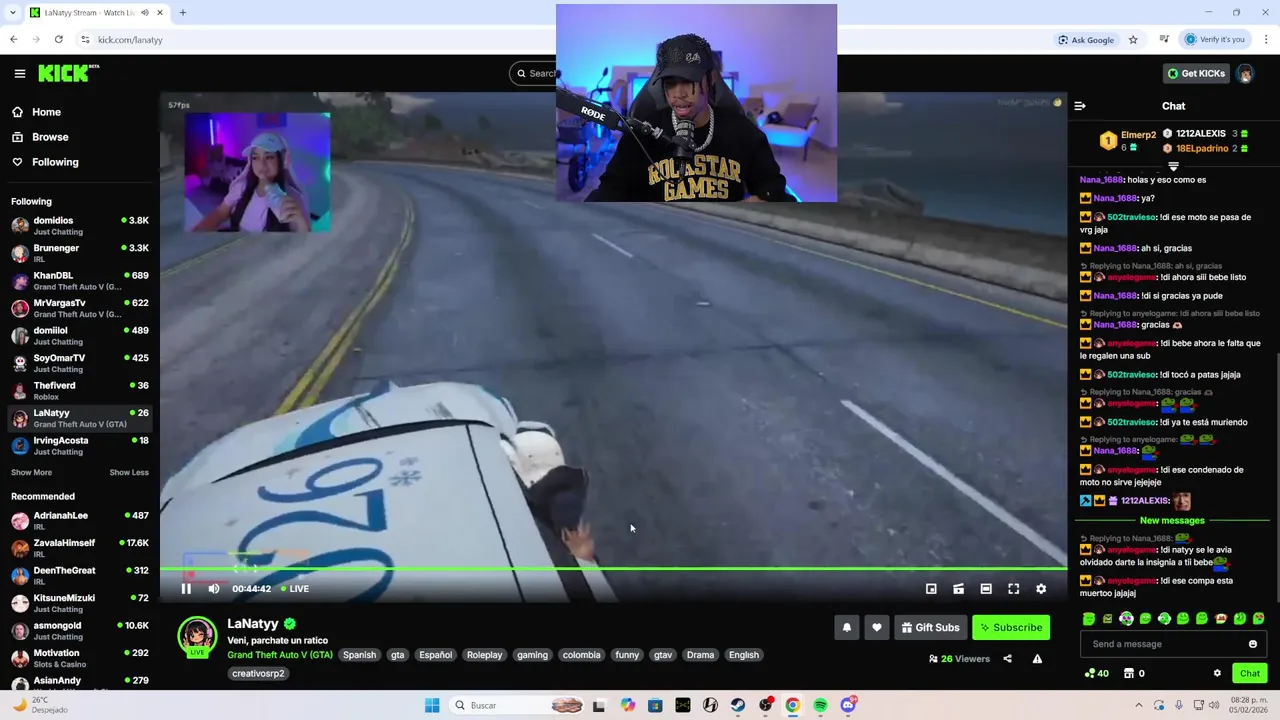Screen dimensions: 1280x720
Task: Show hidden system tray icons
Action: coord(1138,705)
